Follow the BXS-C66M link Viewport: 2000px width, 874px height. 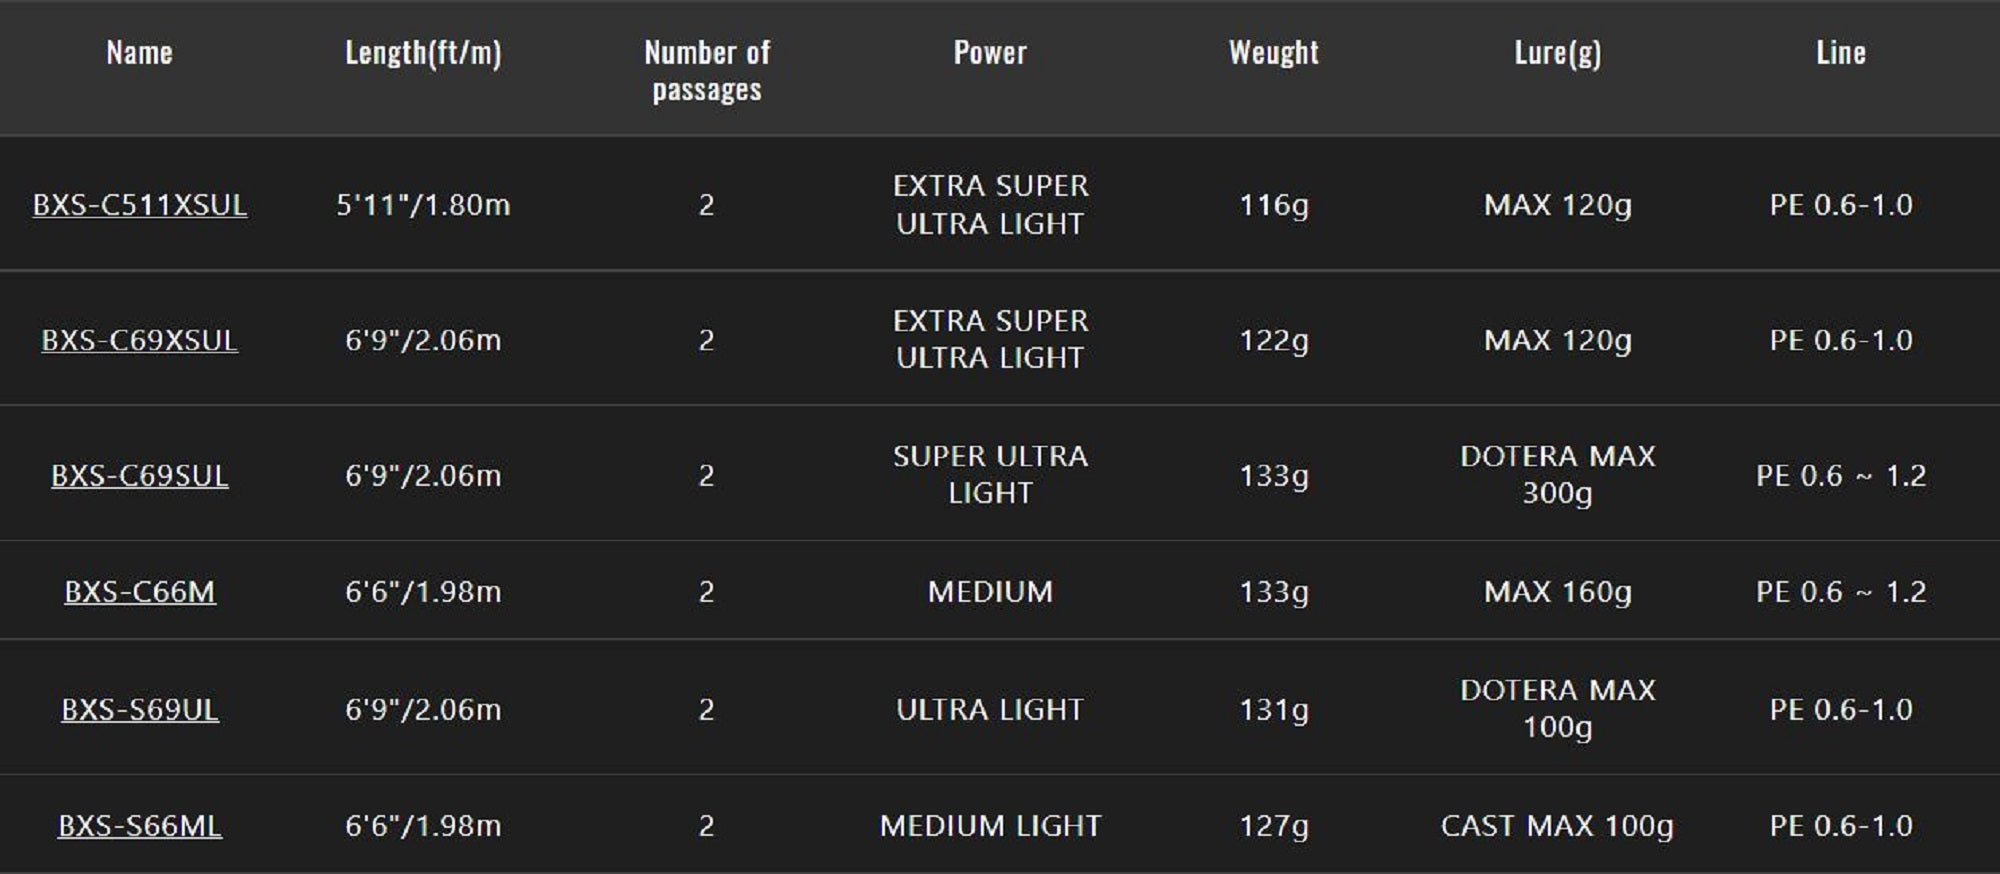coord(140,591)
